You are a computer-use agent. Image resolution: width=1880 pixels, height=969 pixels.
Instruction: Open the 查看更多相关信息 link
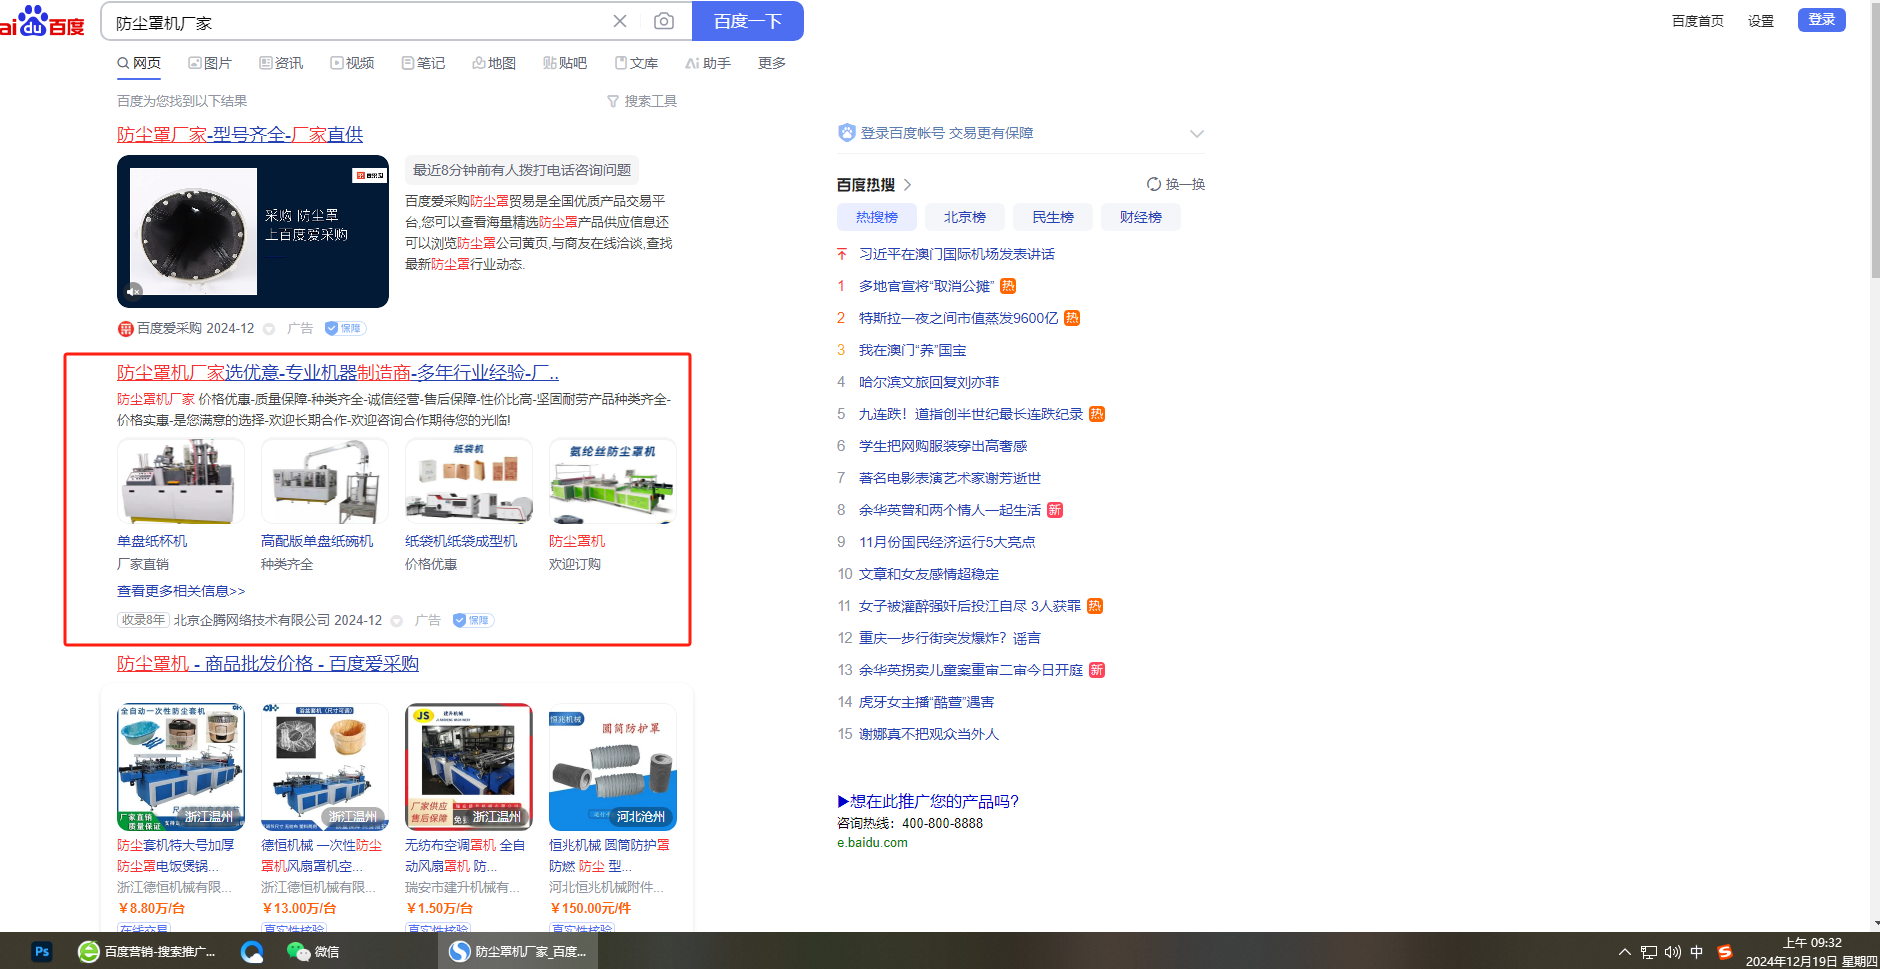point(181,591)
